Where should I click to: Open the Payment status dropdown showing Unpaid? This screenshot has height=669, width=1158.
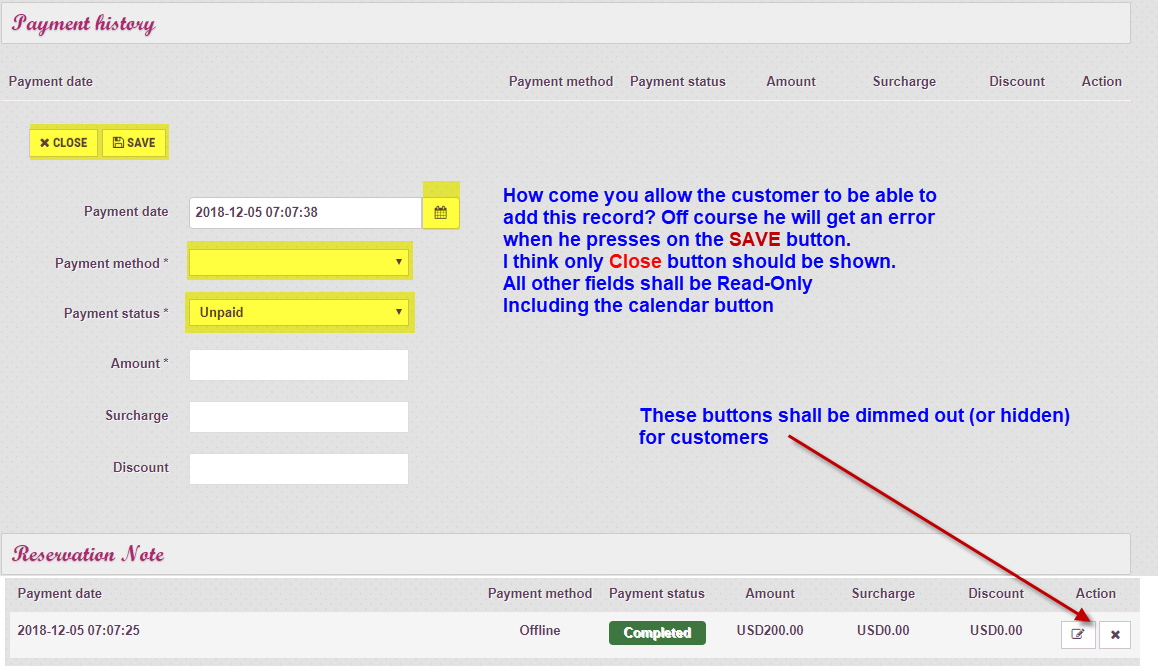pos(299,313)
